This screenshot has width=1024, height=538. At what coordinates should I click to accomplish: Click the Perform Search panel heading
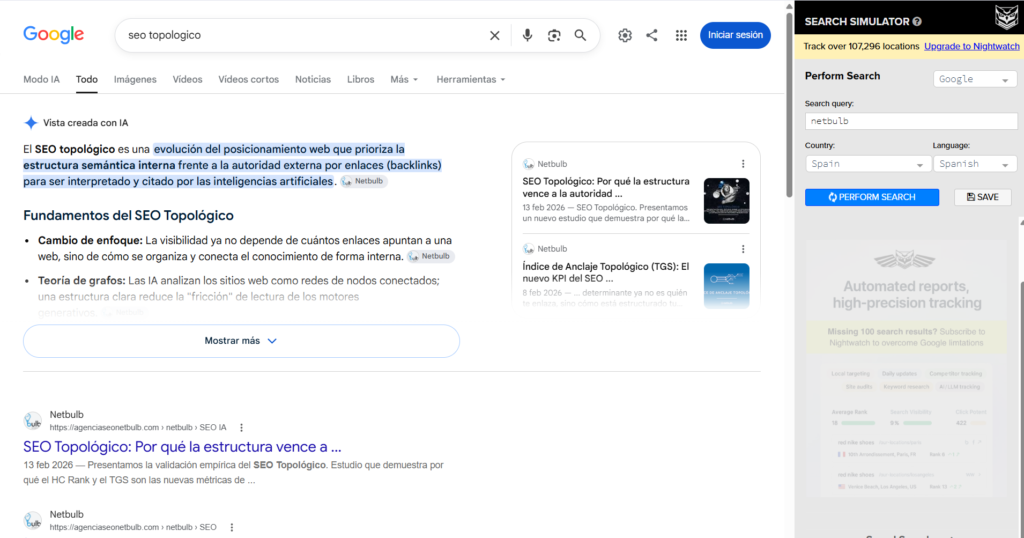(x=842, y=76)
